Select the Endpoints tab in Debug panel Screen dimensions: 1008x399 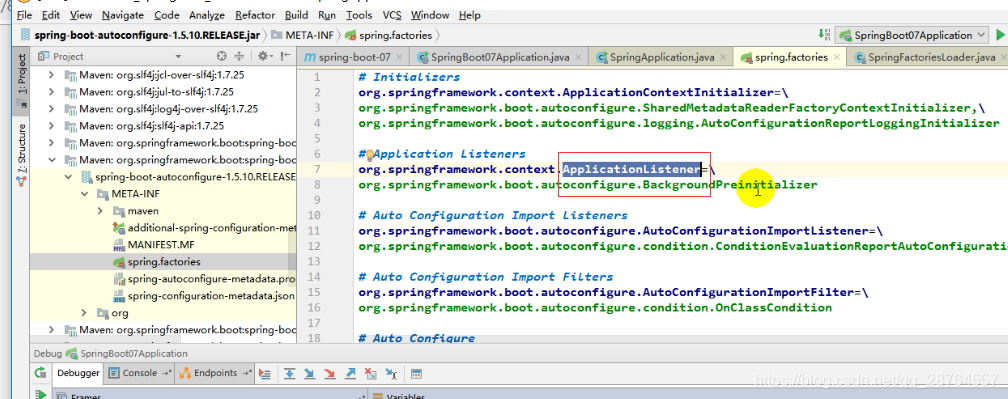(215, 373)
